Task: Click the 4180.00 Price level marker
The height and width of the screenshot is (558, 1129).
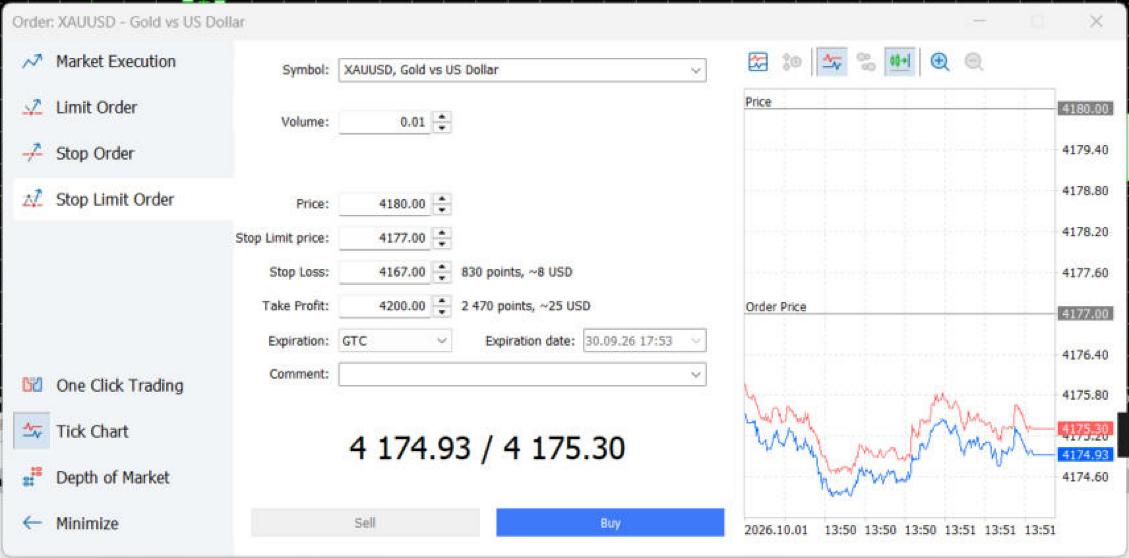Action: [x=1085, y=109]
